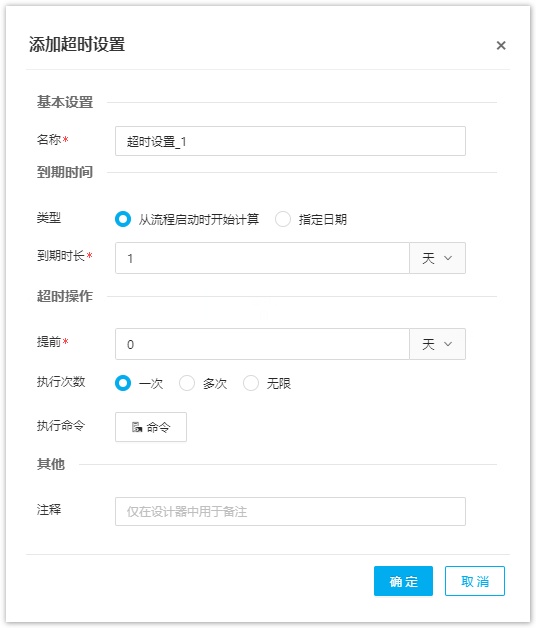Click the 命令 icon button for 执行命令
This screenshot has width=536, height=628.
click(x=151, y=427)
